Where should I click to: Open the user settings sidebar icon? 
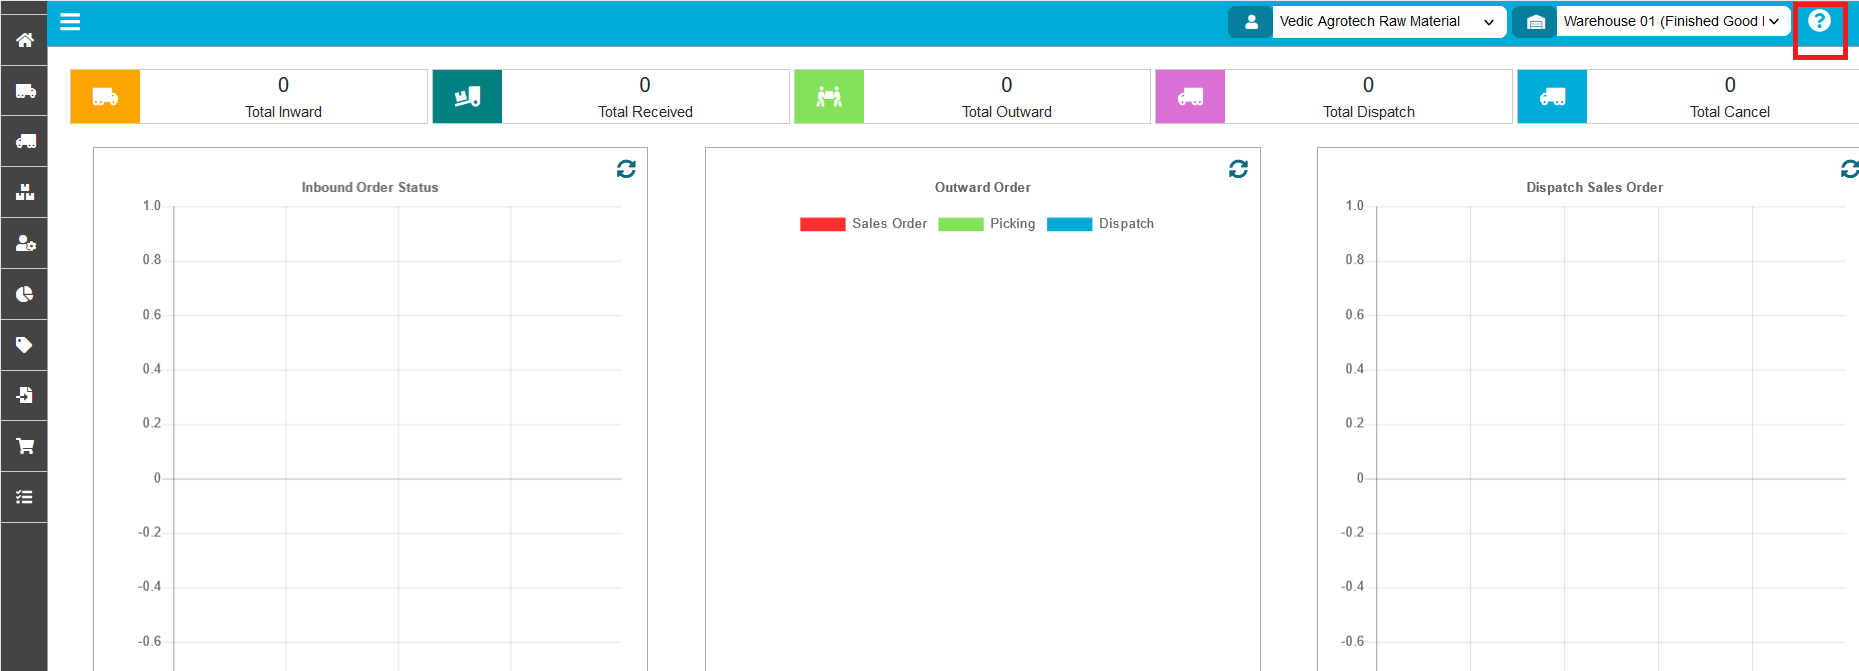[24, 243]
